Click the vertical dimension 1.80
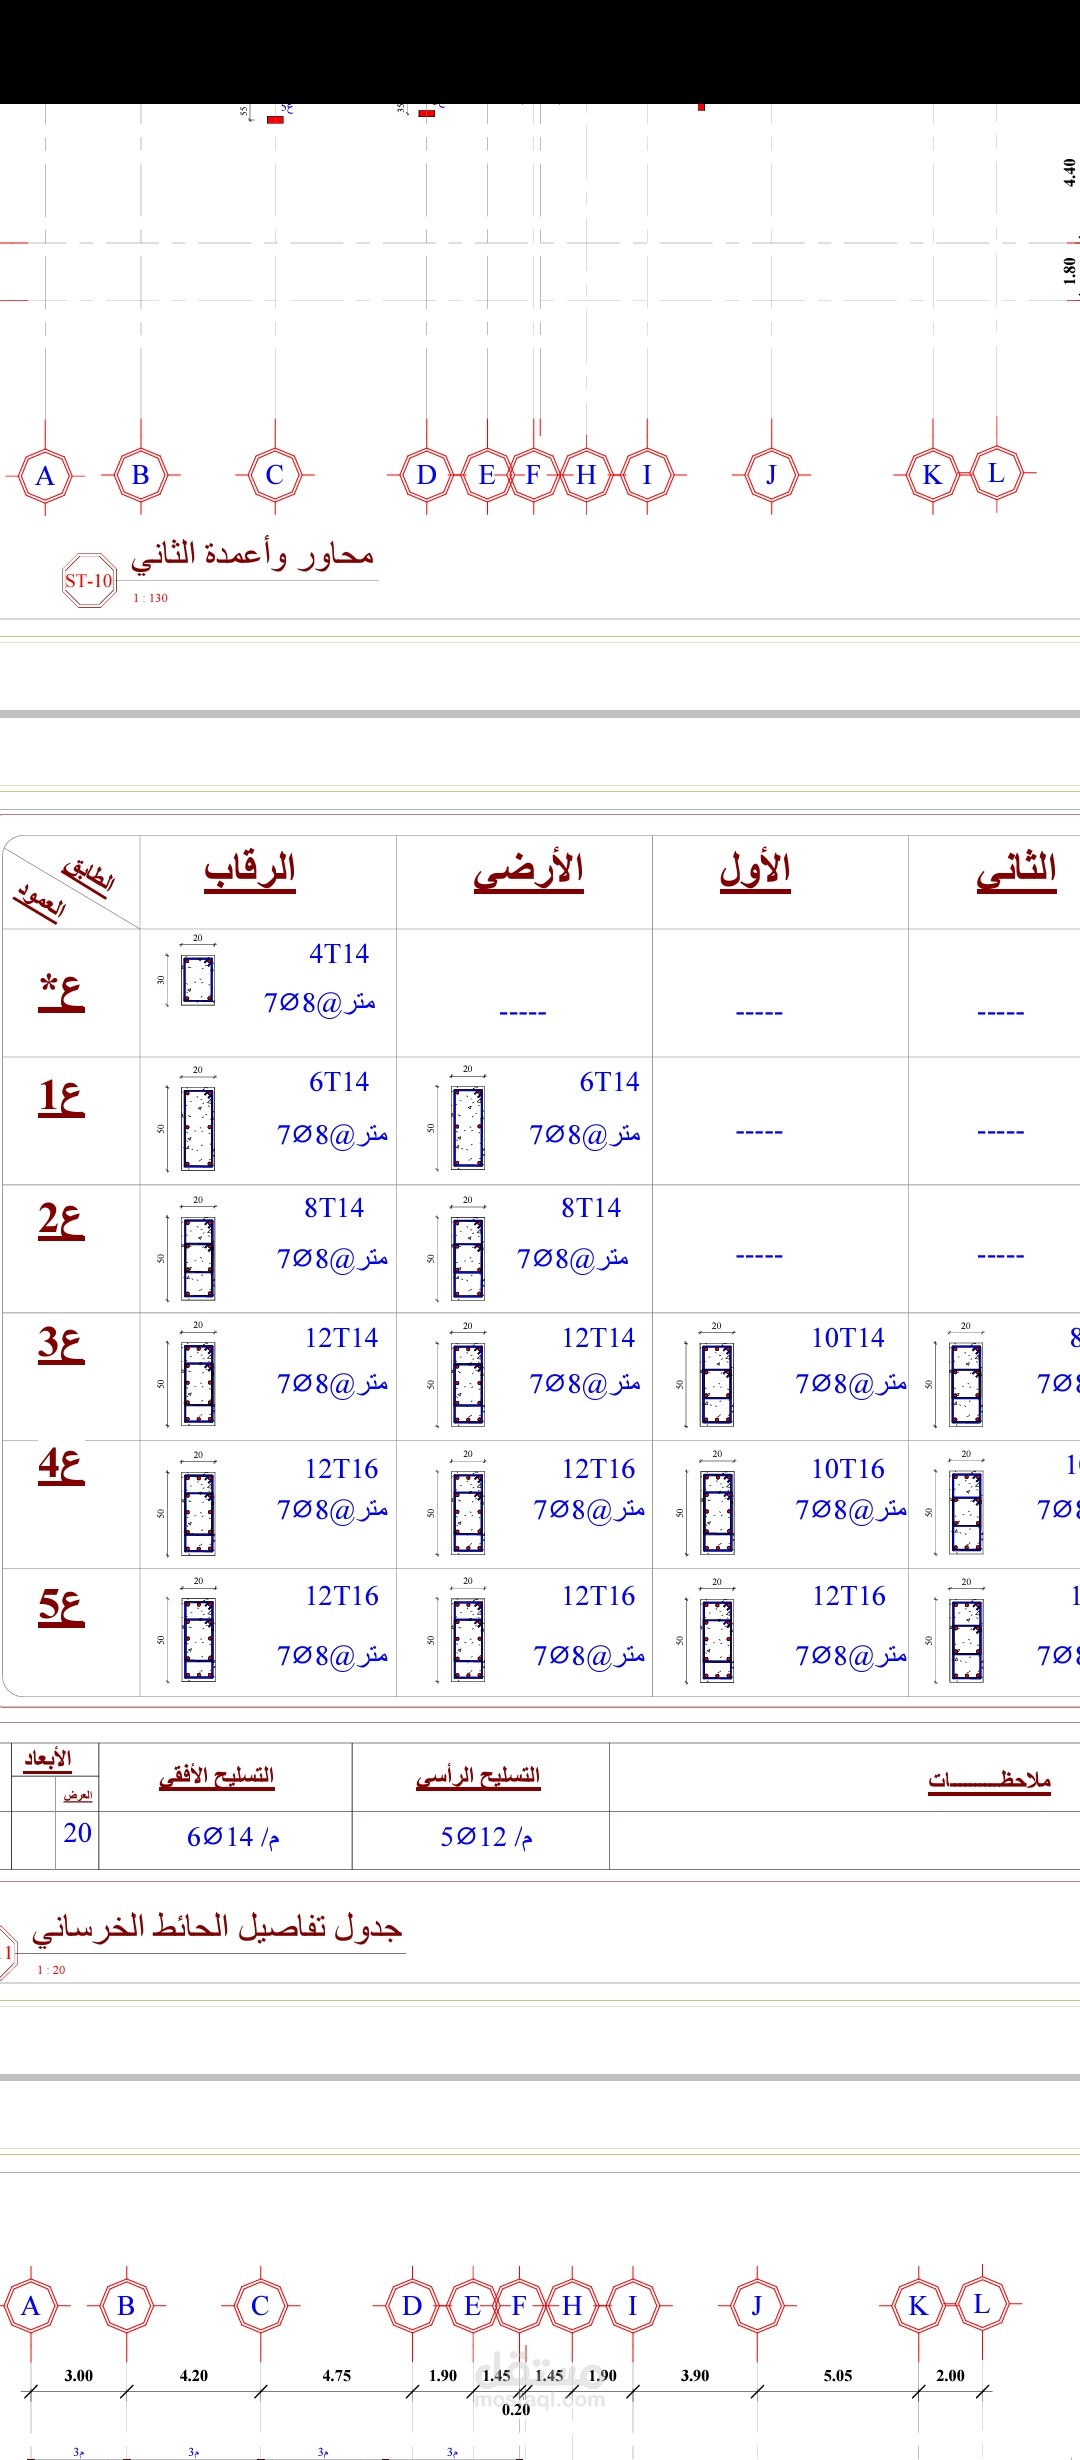Image resolution: width=1080 pixels, height=2460 pixels. coord(1069,271)
